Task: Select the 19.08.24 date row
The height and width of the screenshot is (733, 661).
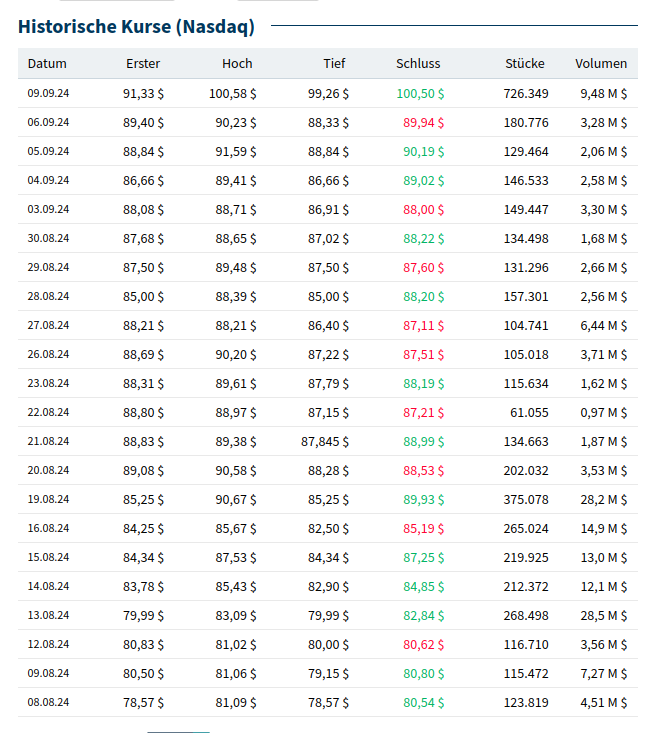Action: click(48, 499)
